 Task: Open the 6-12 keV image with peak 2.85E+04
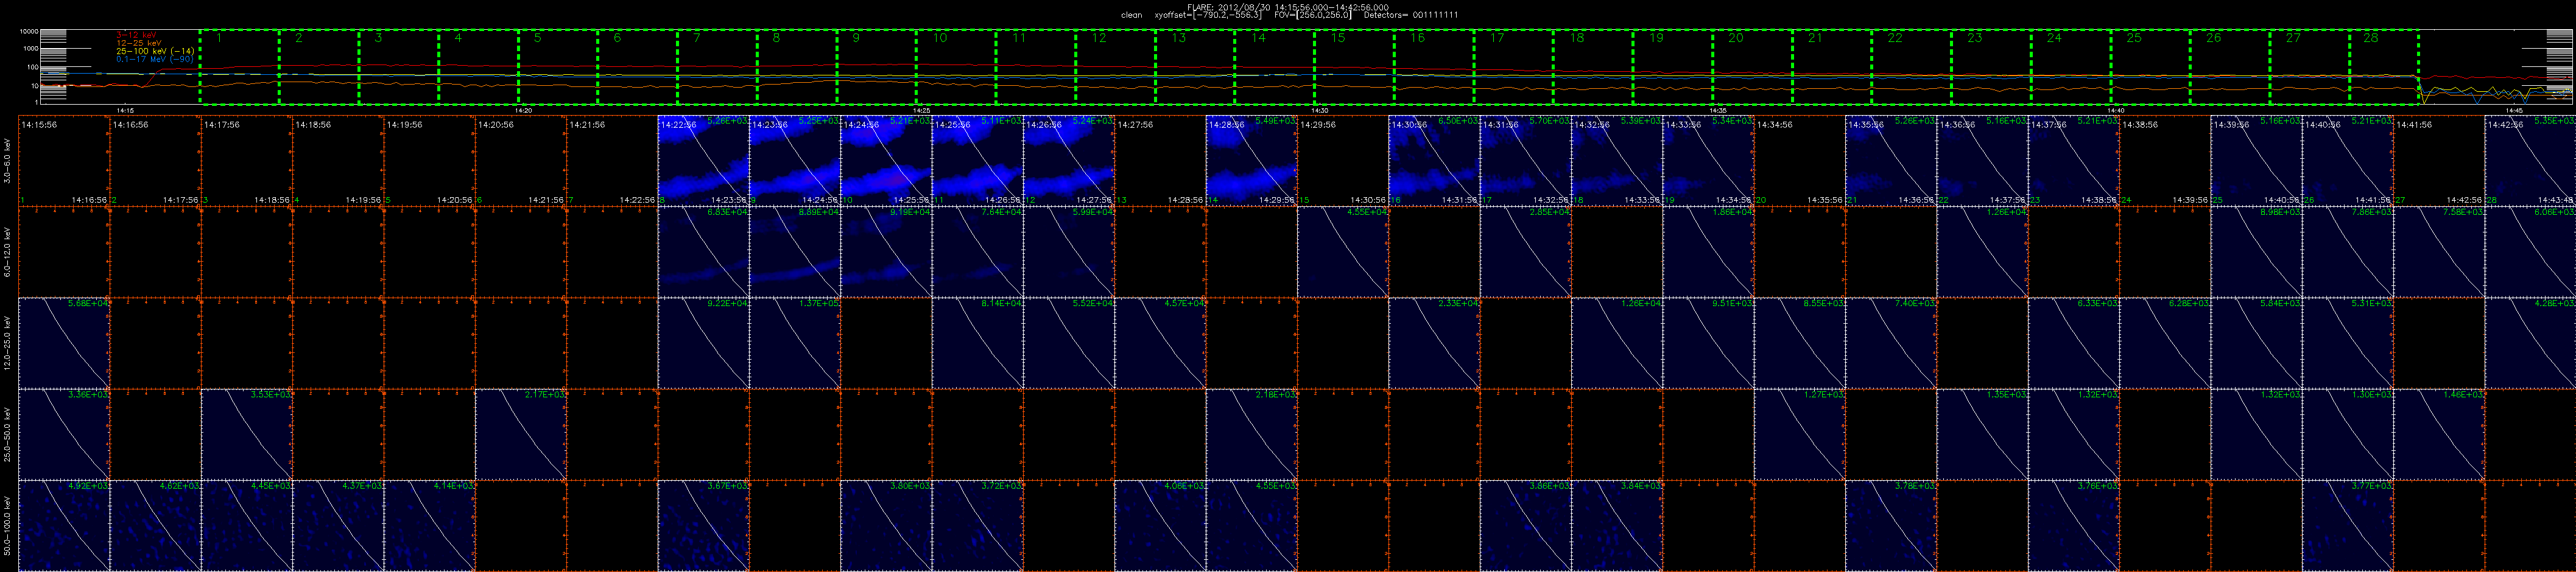1526,252
